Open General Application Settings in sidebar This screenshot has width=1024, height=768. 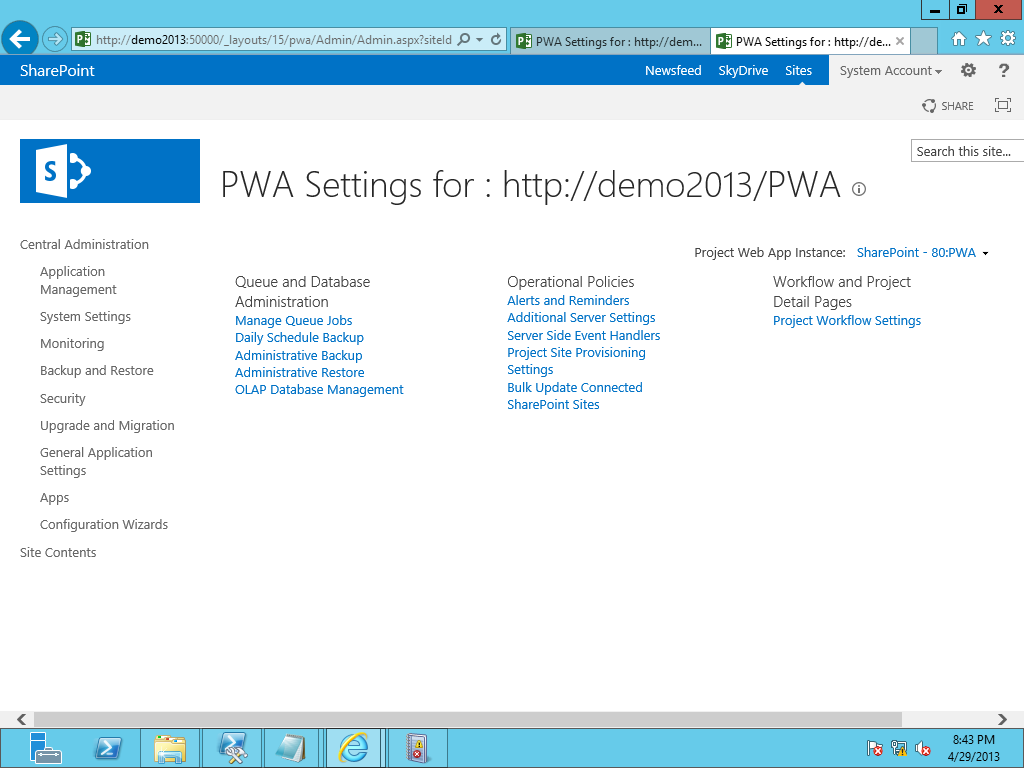tap(96, 461)
